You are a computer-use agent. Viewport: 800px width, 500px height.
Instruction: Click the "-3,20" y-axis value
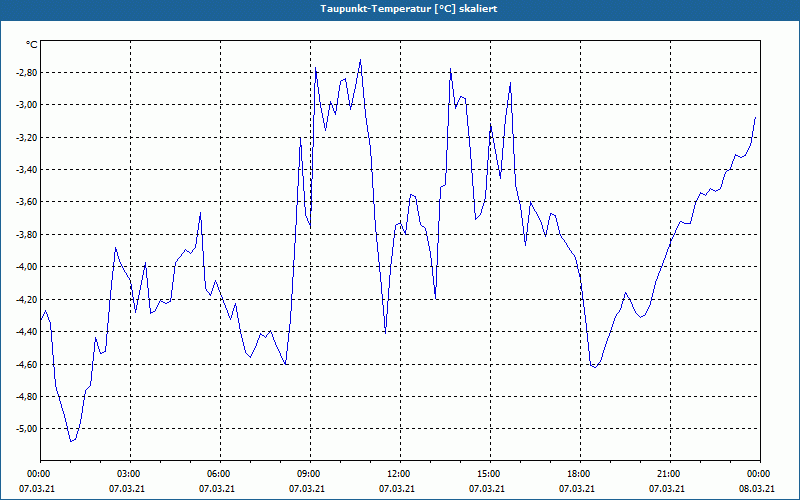click(x=28, y=137)
